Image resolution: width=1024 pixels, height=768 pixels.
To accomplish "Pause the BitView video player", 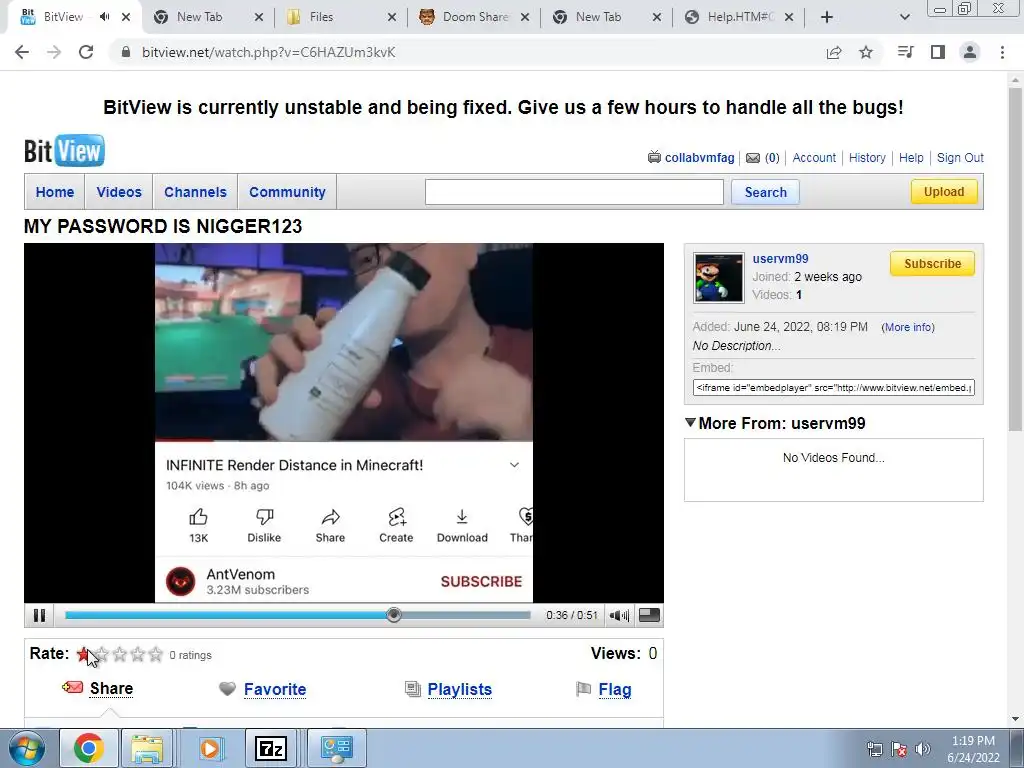I will pos(39,615).
